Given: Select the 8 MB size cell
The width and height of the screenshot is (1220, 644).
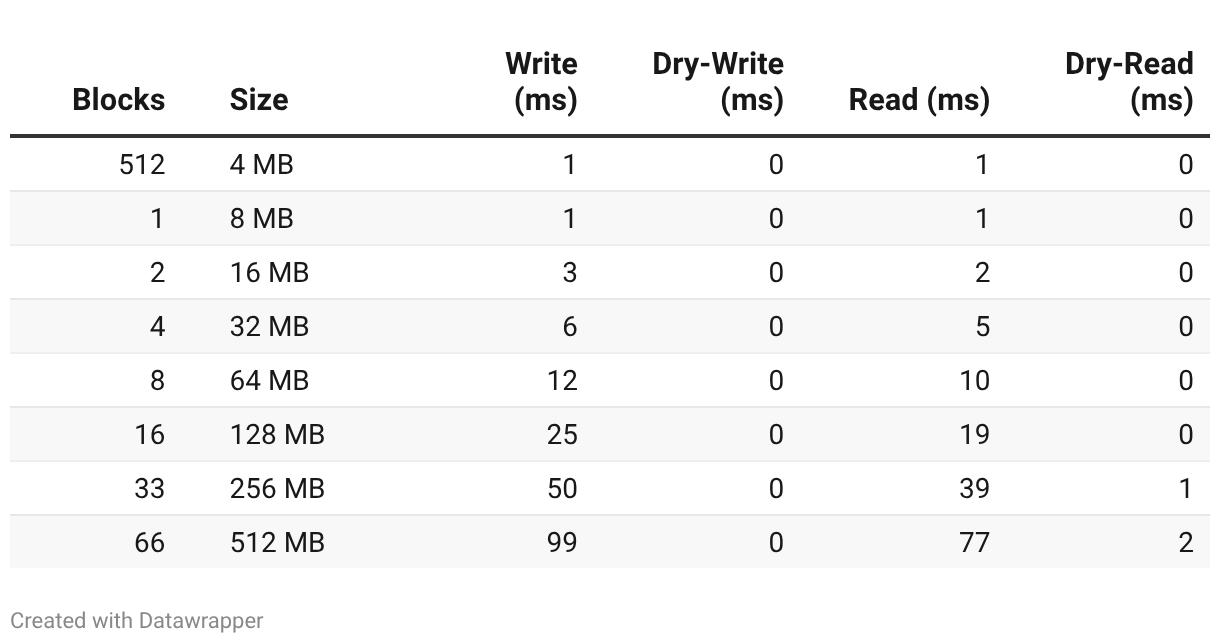Looking at the screenshot, I should [262, 218].
